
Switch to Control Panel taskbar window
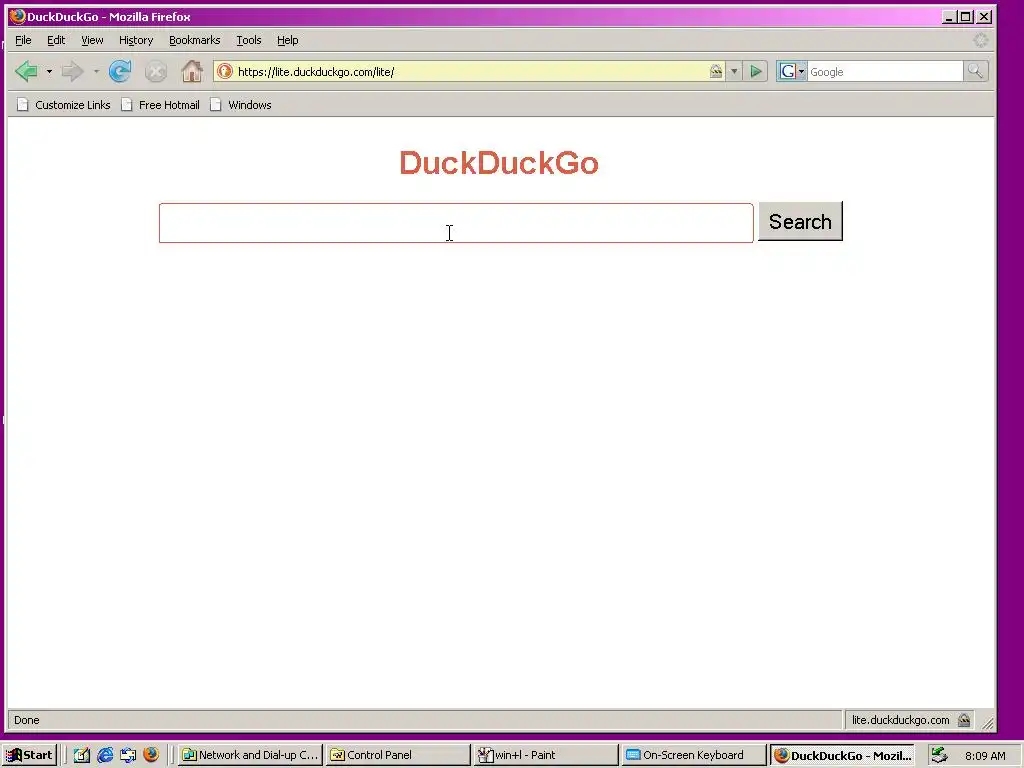[x=398, y=755]
